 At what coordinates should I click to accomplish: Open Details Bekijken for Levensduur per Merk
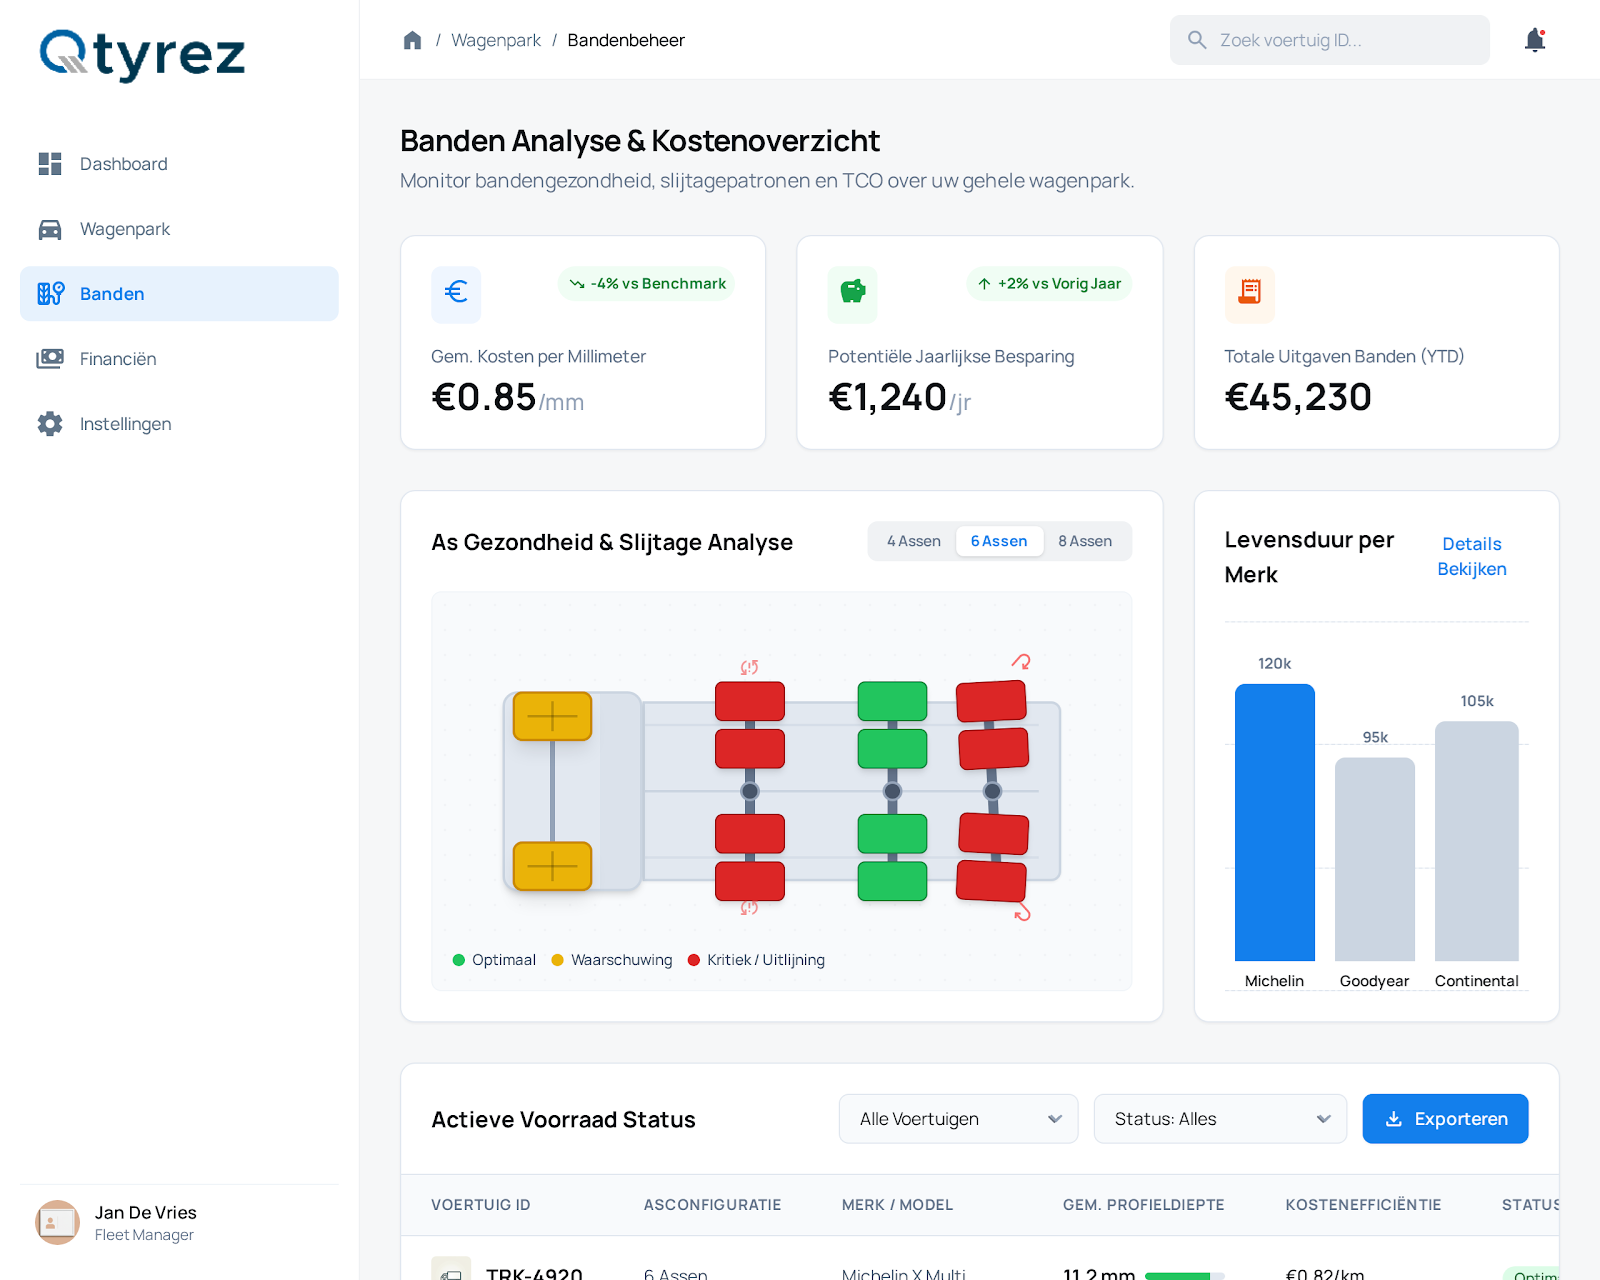pos(1471,556)
